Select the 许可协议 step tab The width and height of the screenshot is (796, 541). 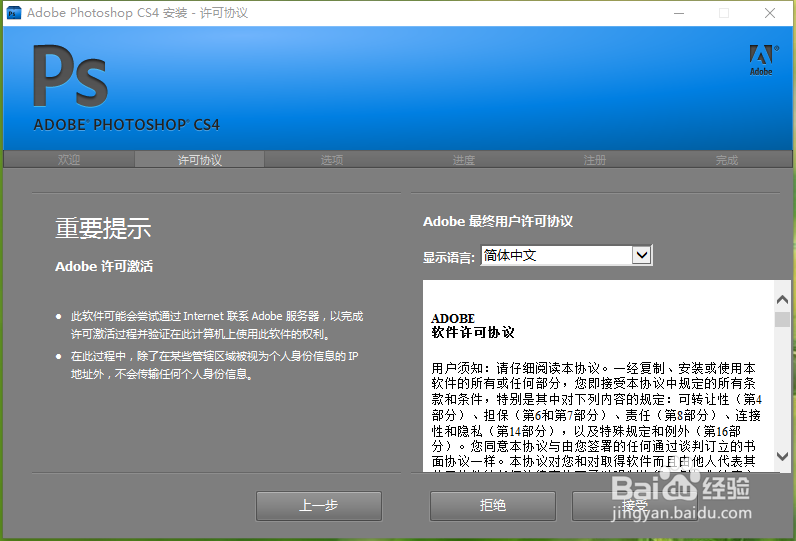pos(200,160)
